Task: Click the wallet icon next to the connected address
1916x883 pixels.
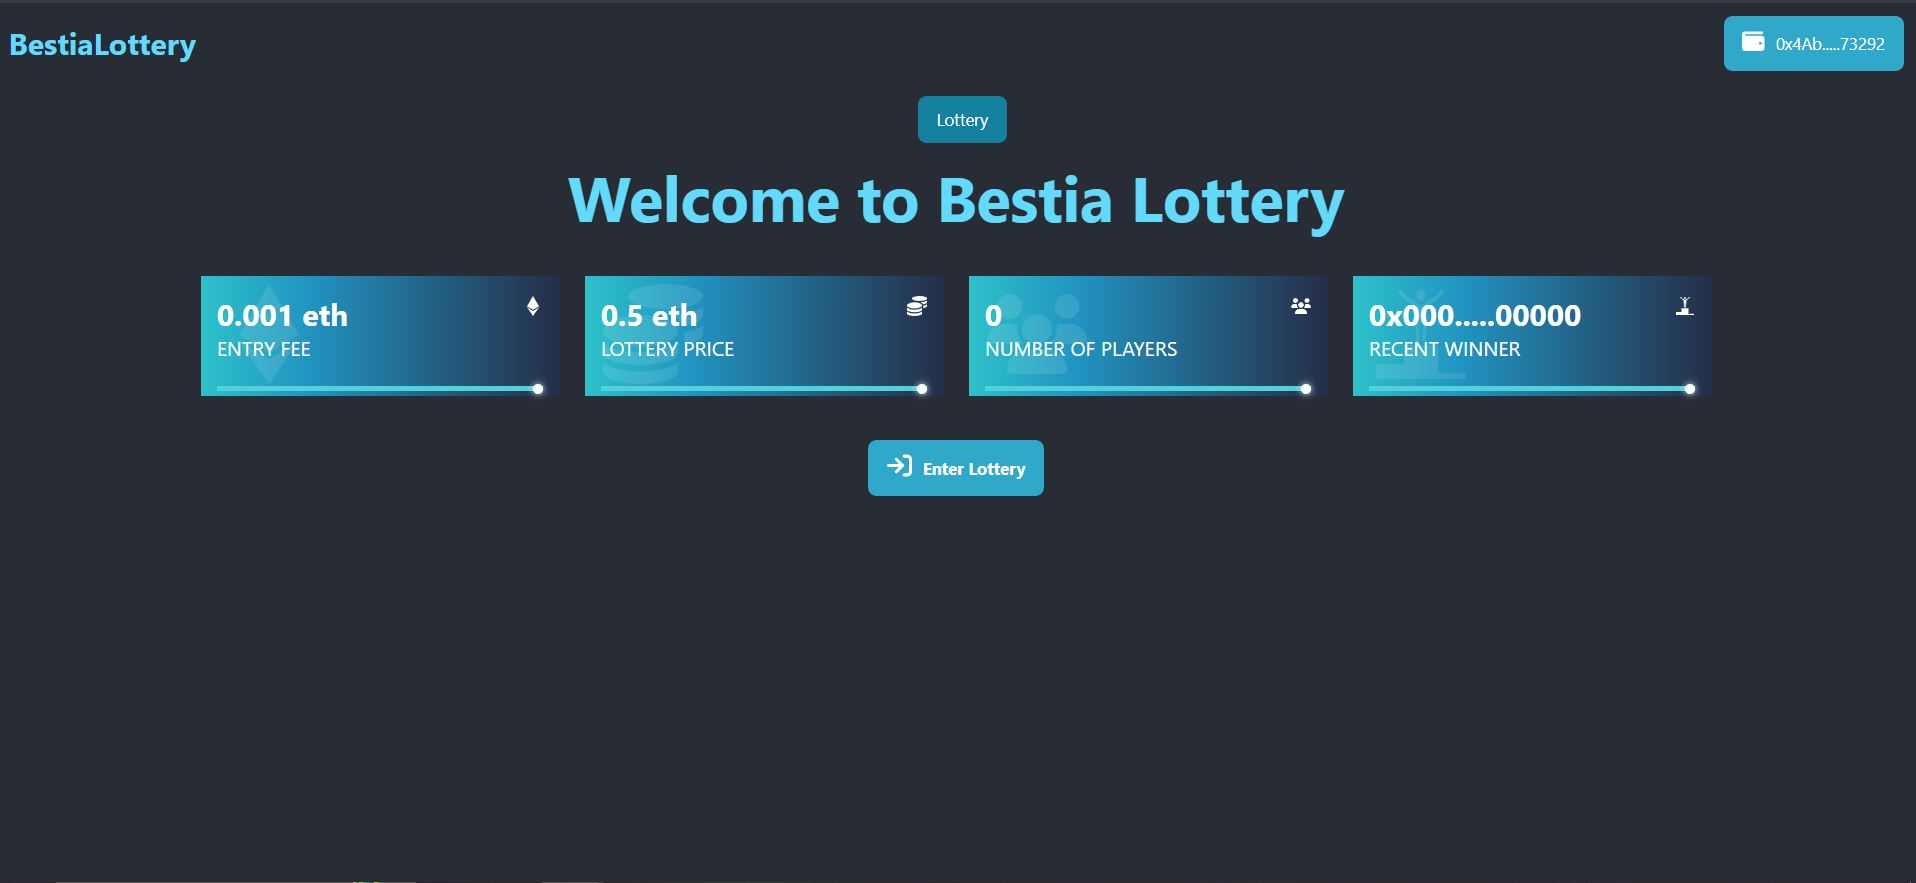Action: coord(1754,42)
